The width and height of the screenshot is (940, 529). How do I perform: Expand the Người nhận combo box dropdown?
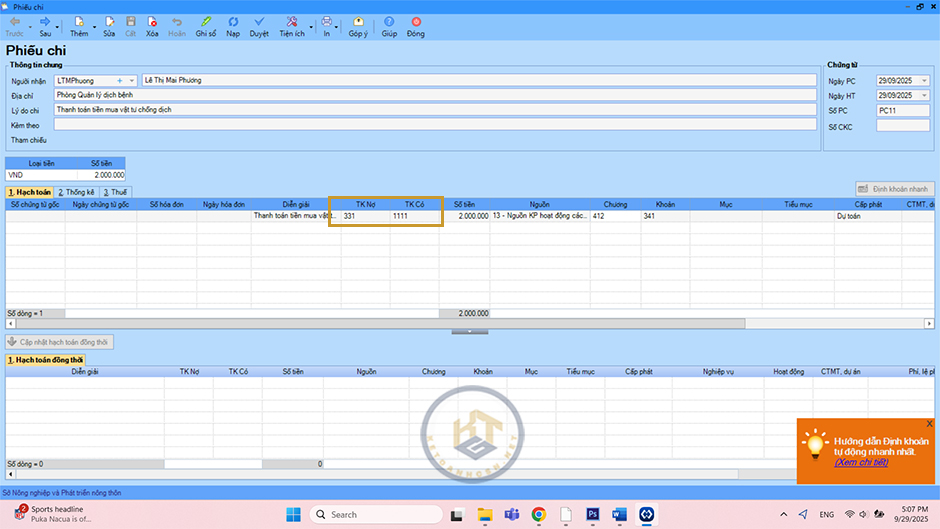(x=133, y=80)
